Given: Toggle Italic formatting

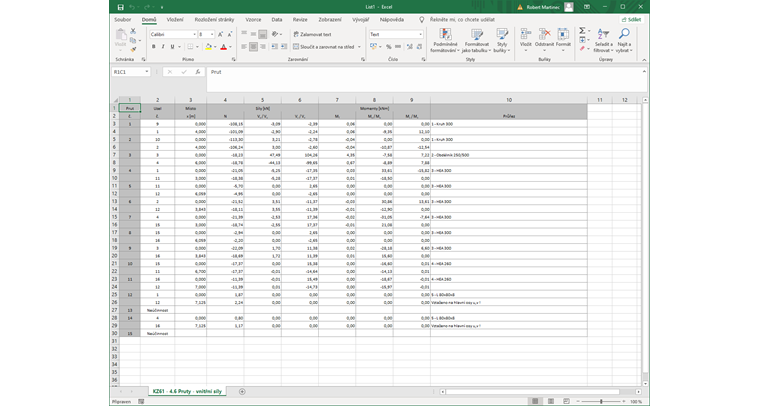Looking at the screenshot, I should (163, 47).
